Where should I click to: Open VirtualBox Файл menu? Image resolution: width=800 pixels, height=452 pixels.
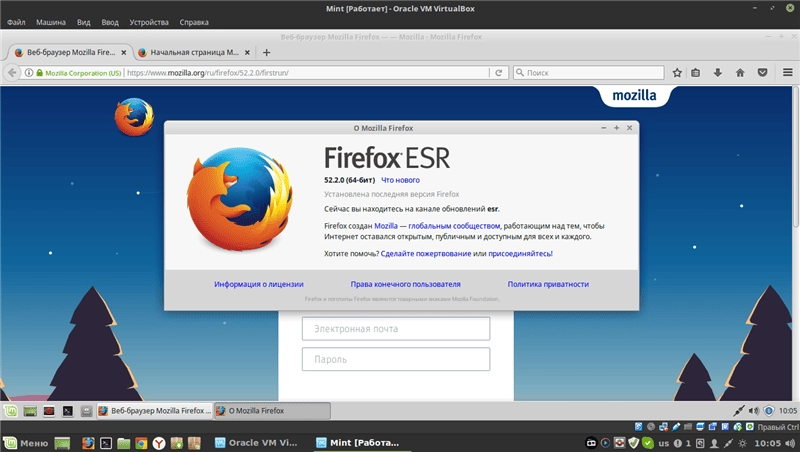16,22
